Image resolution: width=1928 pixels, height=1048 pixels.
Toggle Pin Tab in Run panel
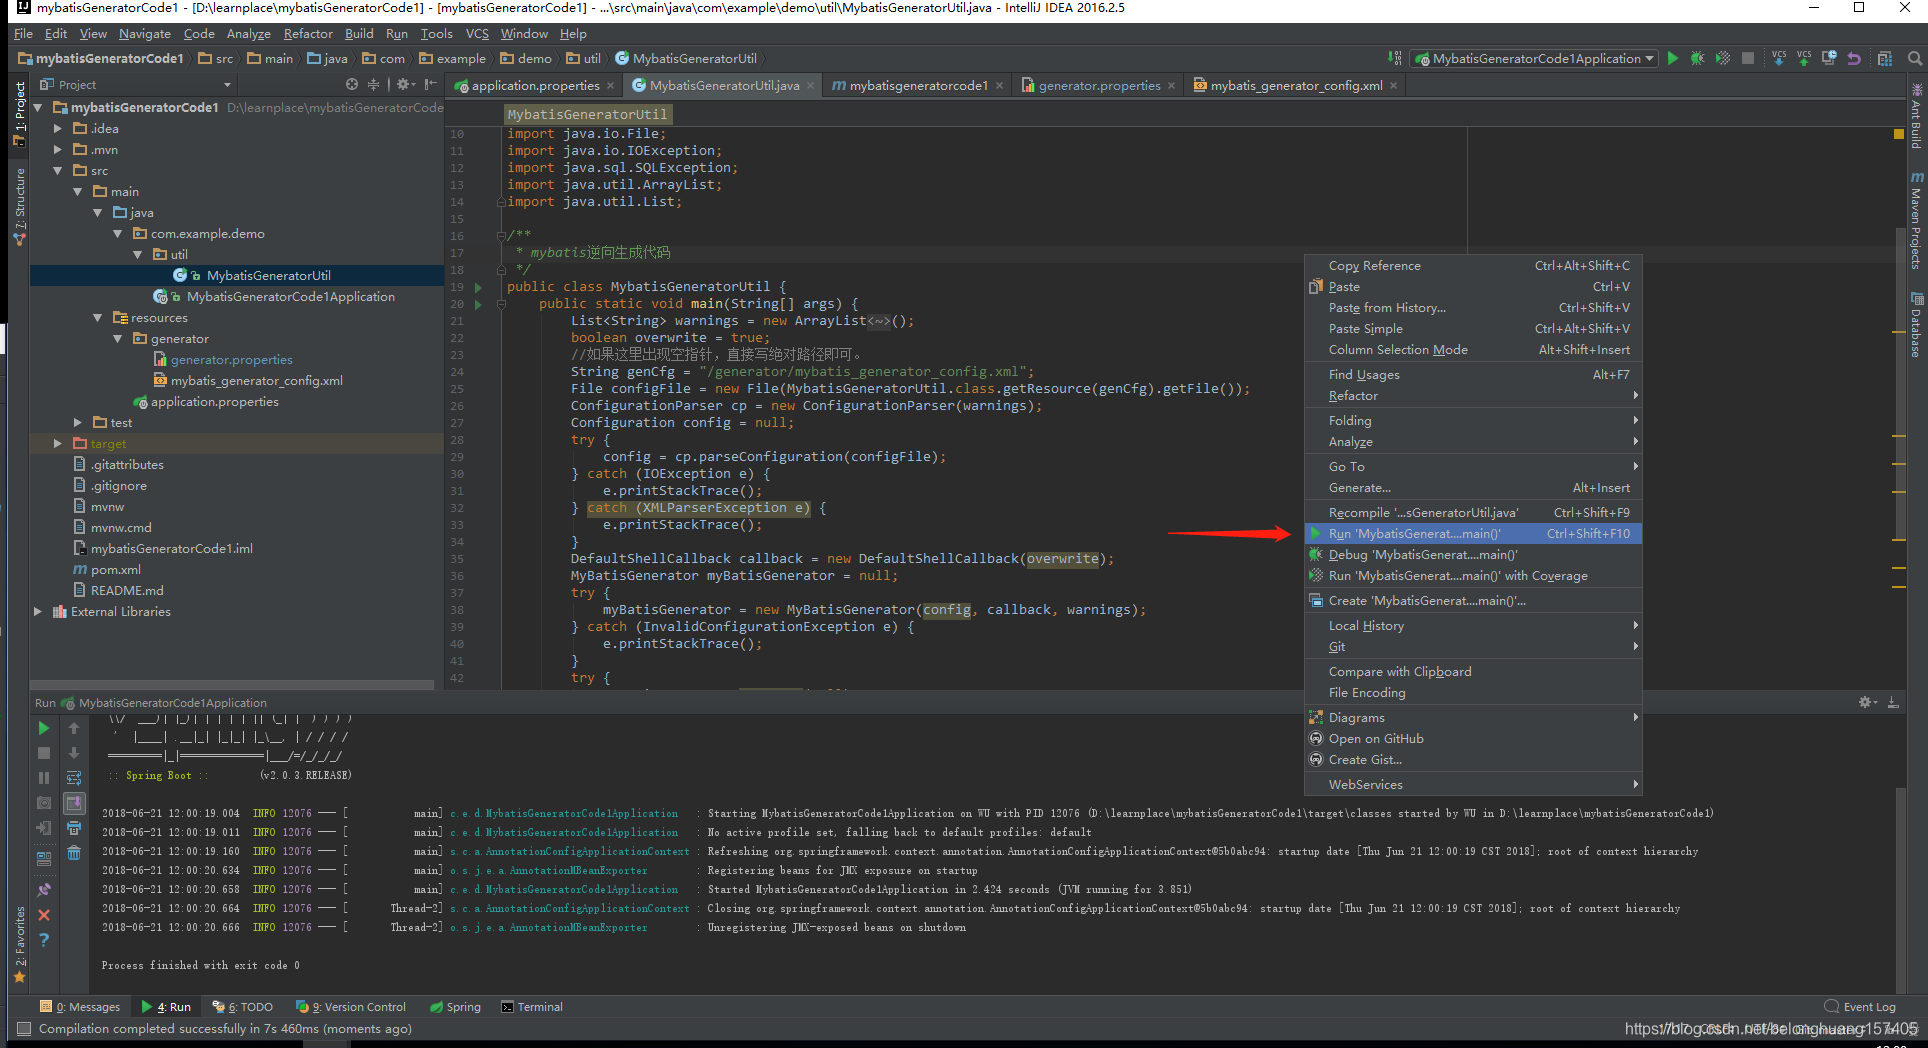[x=44, y=890]
